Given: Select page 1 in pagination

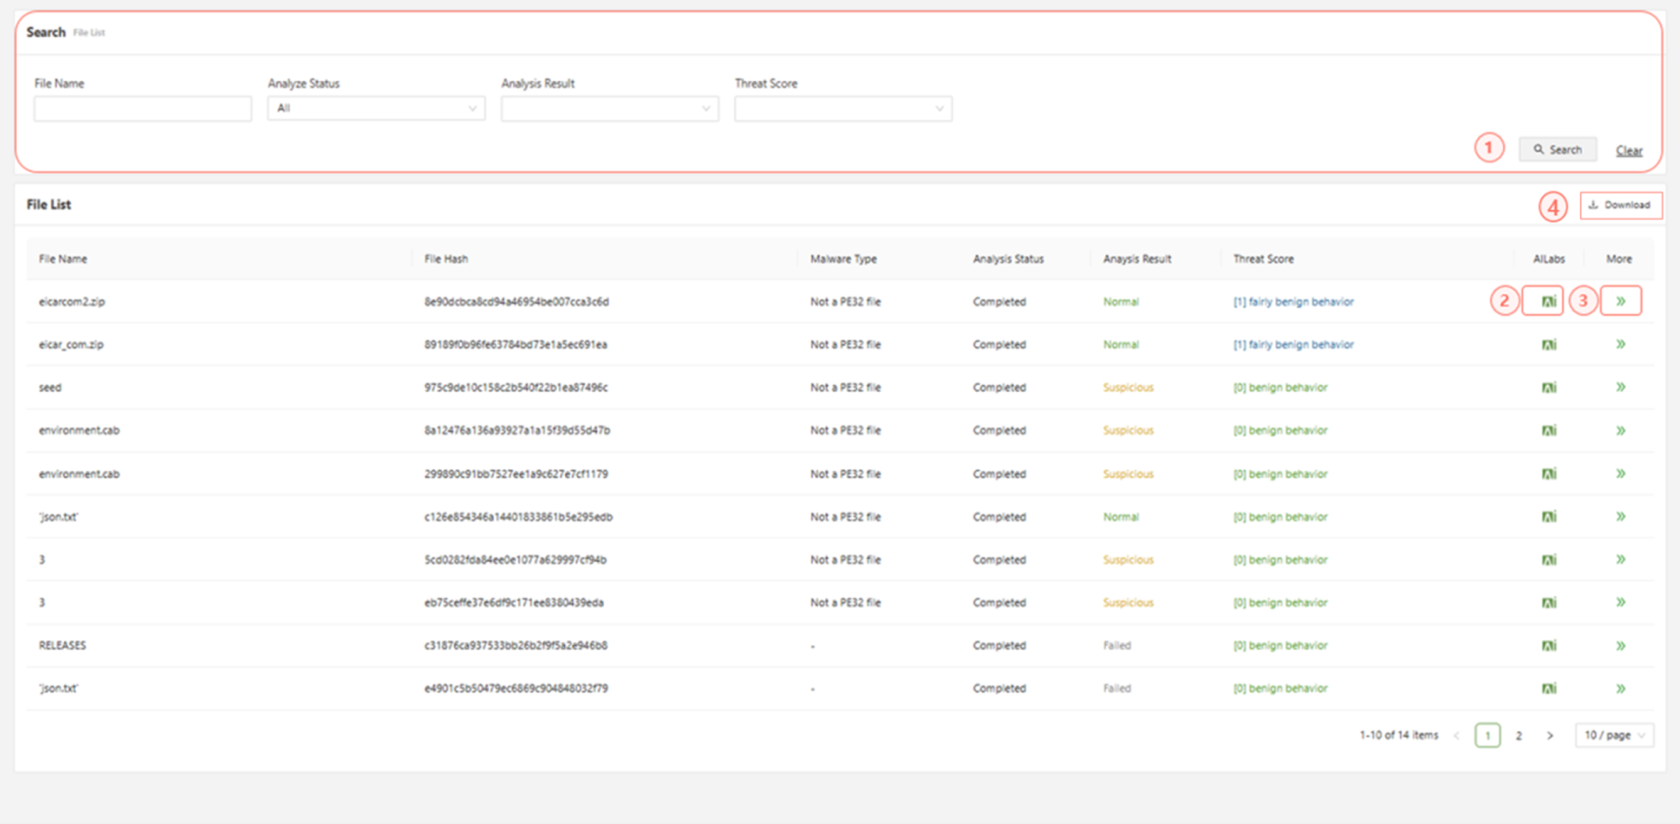Looking at the screenshot, I should click(1487, 736).
